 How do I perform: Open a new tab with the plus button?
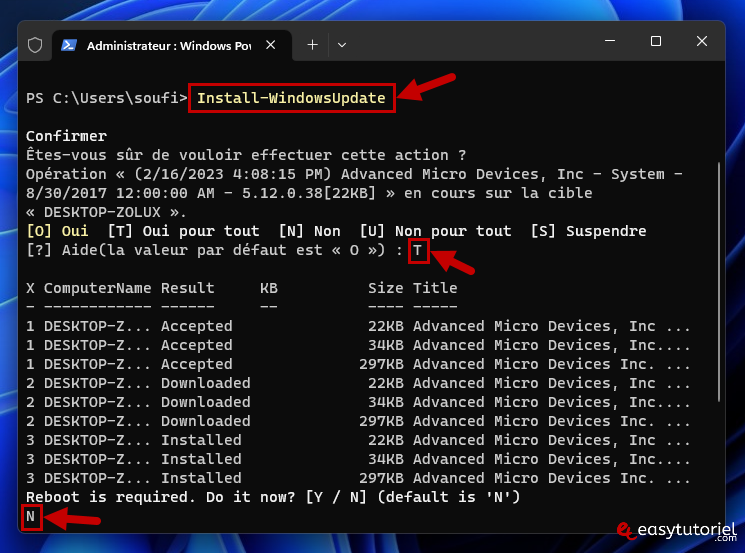click(312, 45)
